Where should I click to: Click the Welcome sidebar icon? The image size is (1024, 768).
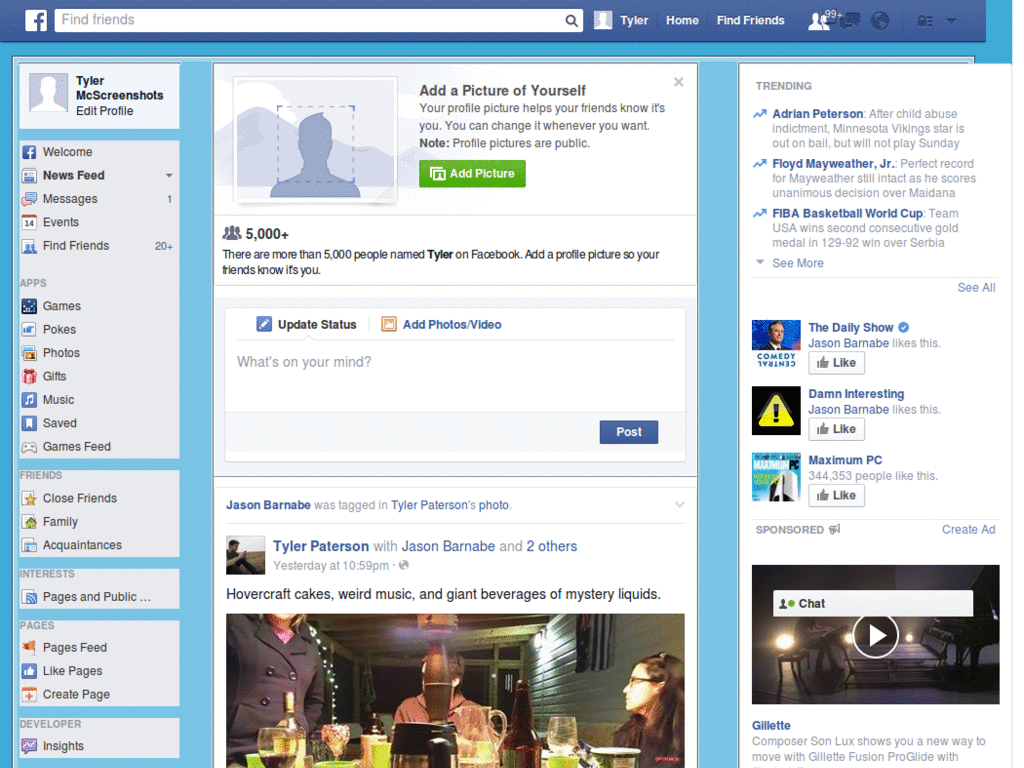(x=29, y=152)
